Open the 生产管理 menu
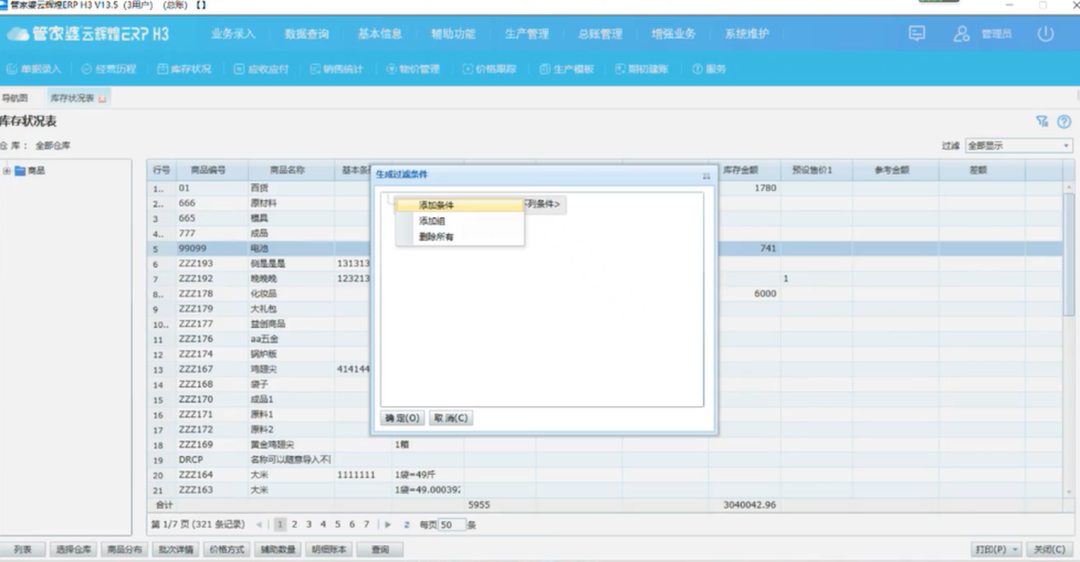1080x562 pixels. (x=526, y=34)
